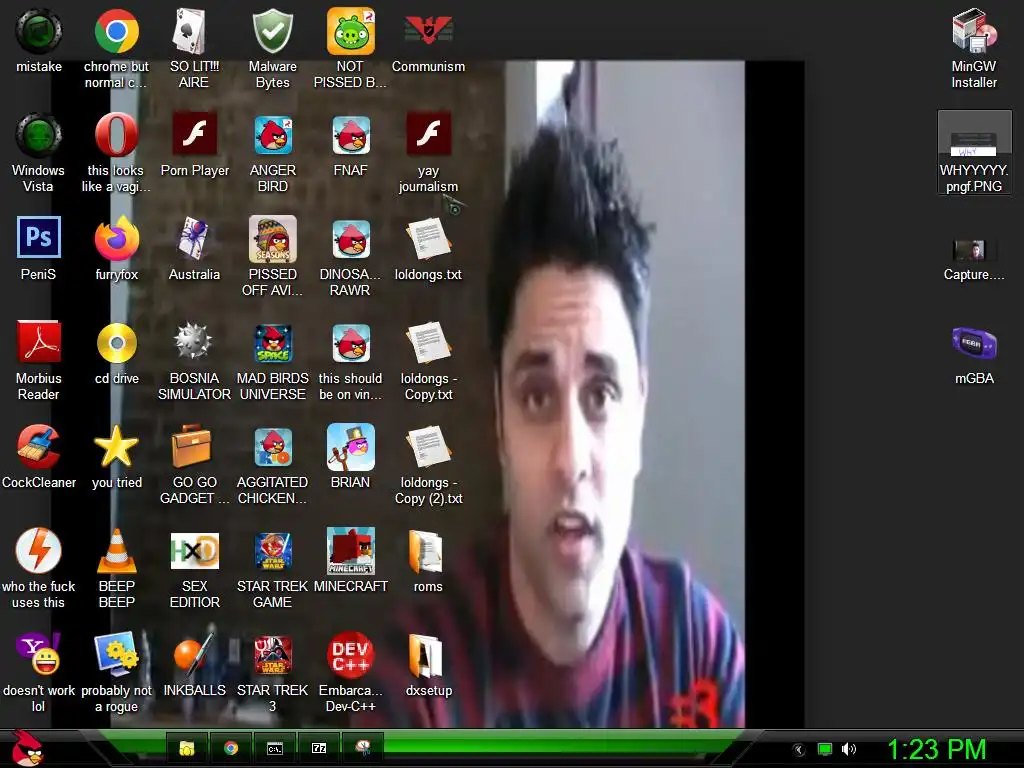
Task: Open the MAD BIRDS UNIVERSE Space icon
Action: click(272, 344)
